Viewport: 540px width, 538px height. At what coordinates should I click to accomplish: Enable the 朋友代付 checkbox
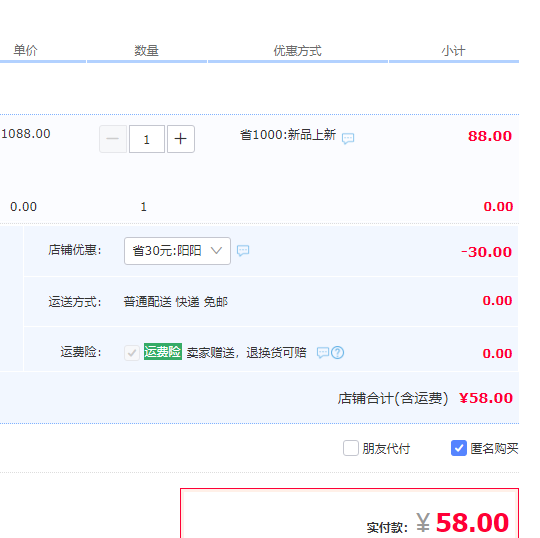(351, 448)
